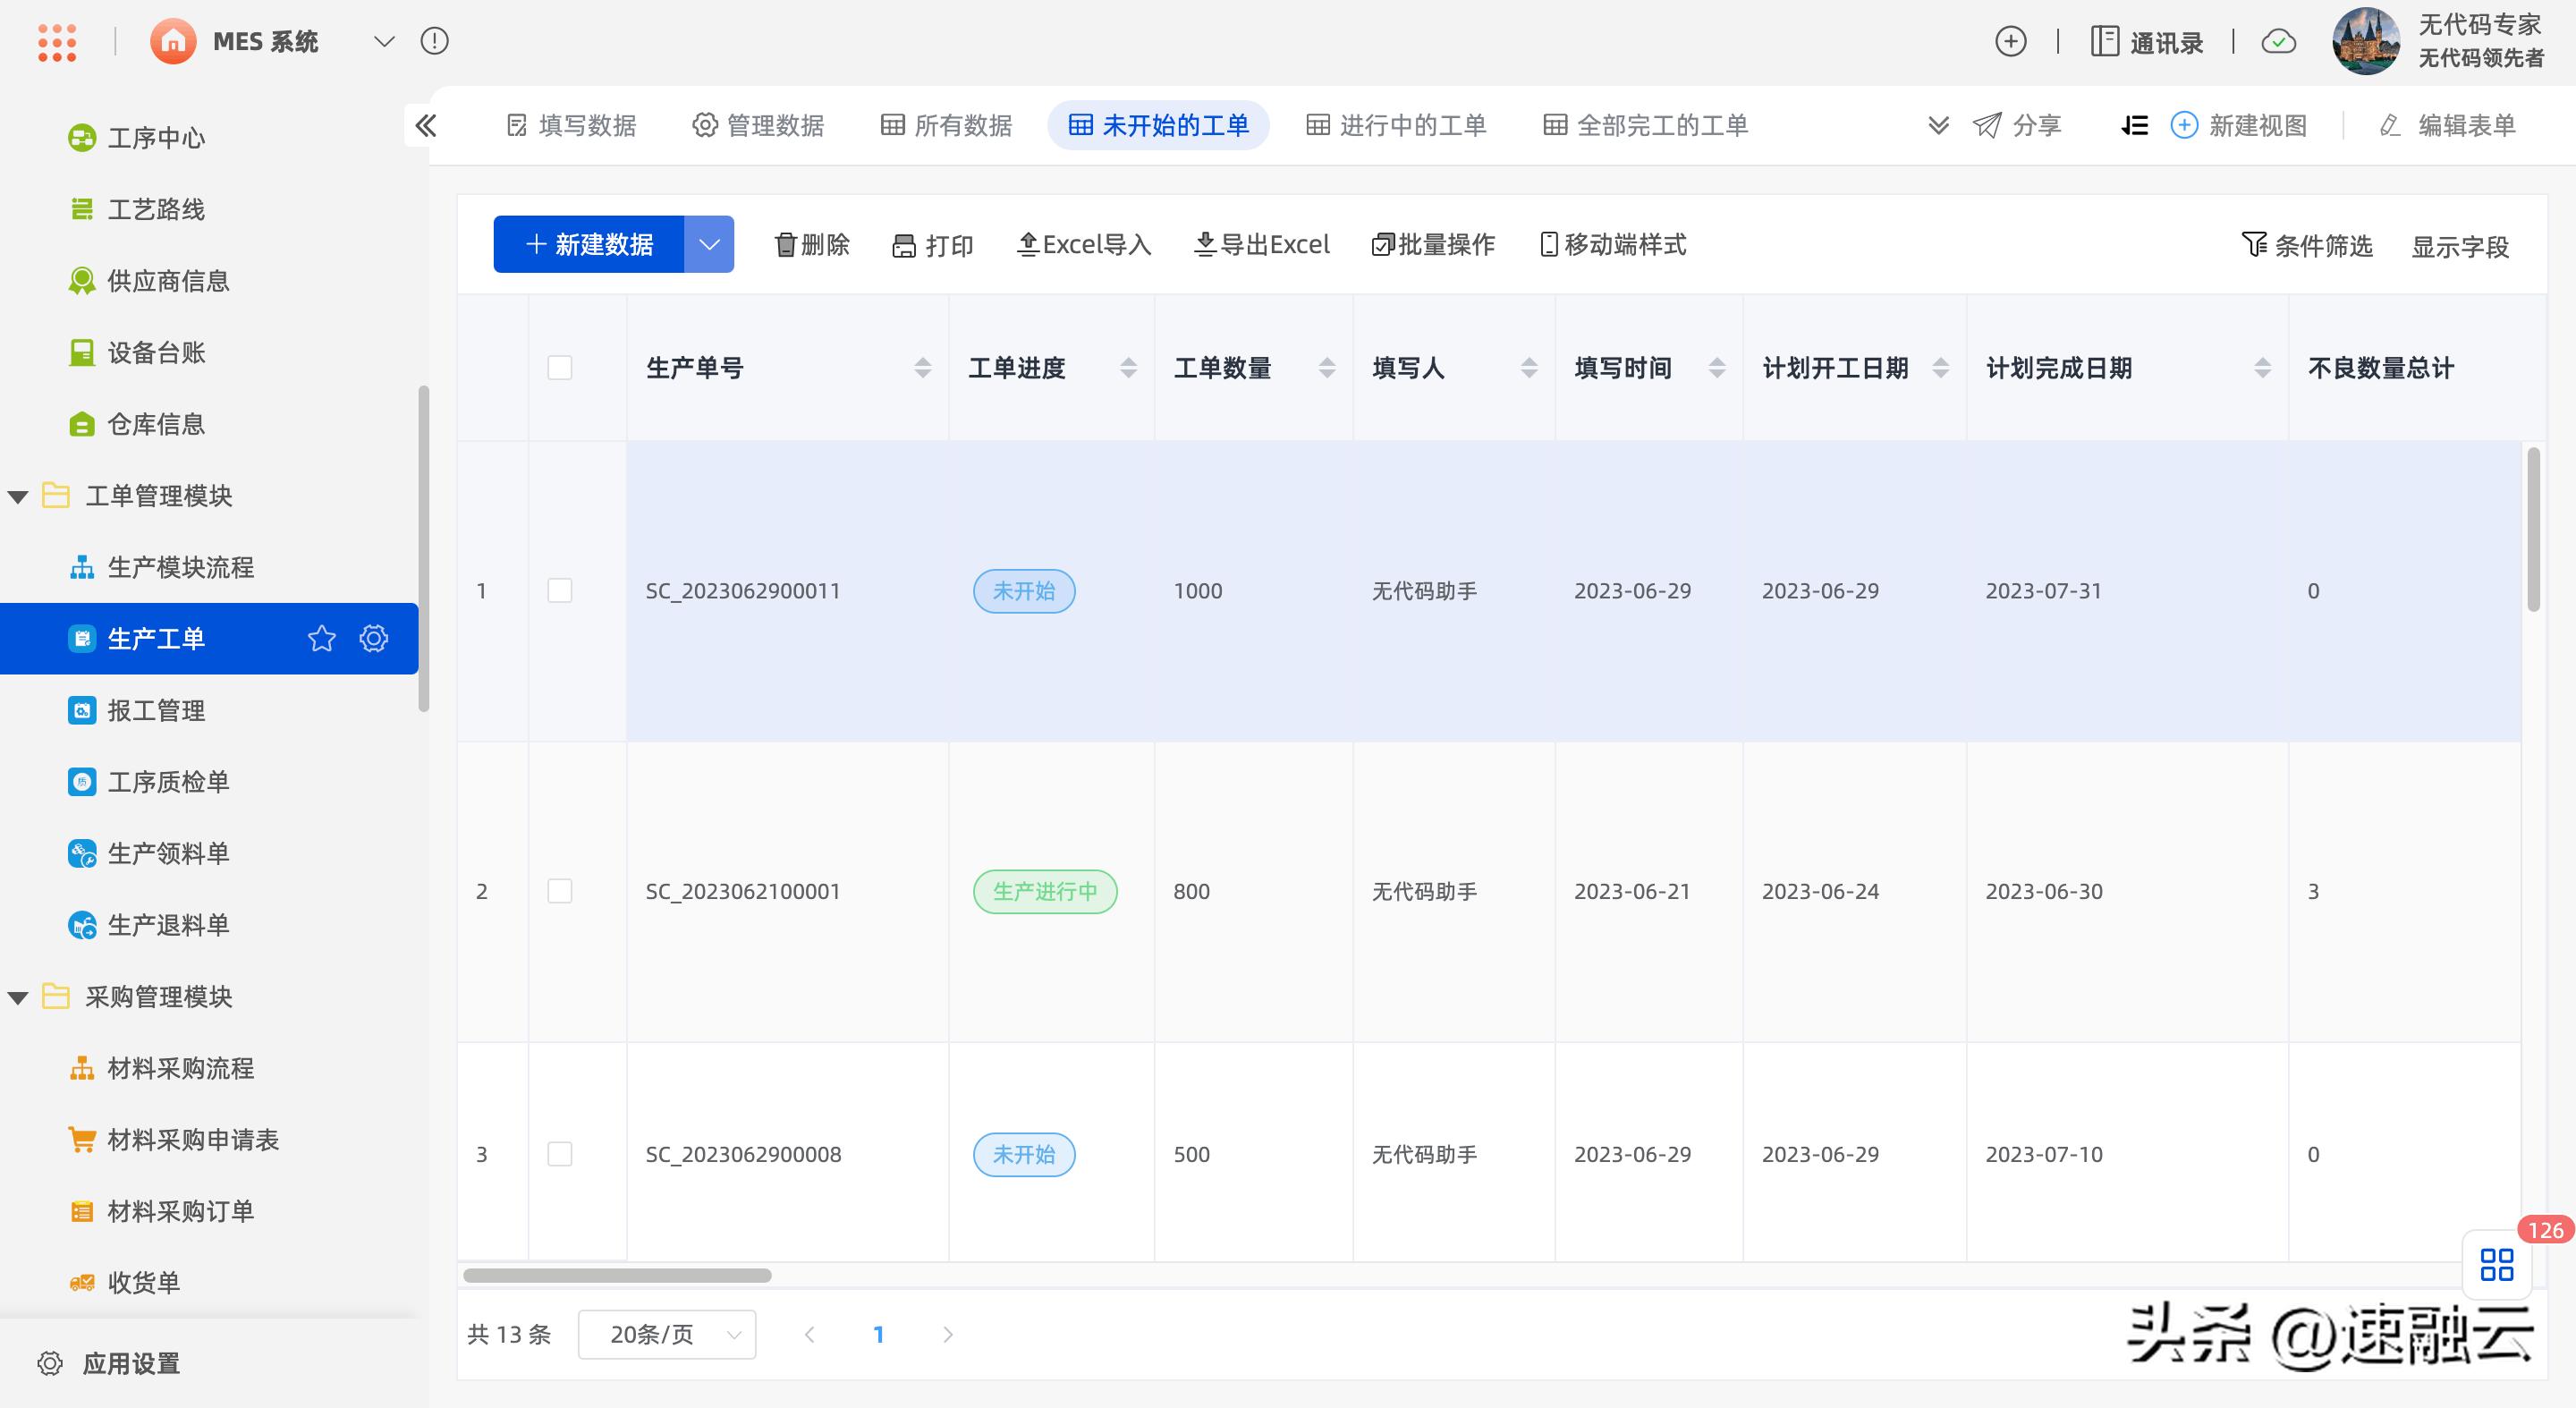
Task: Expand the 新建数据 dropdown arrow
Action: [x=710, y=244]
